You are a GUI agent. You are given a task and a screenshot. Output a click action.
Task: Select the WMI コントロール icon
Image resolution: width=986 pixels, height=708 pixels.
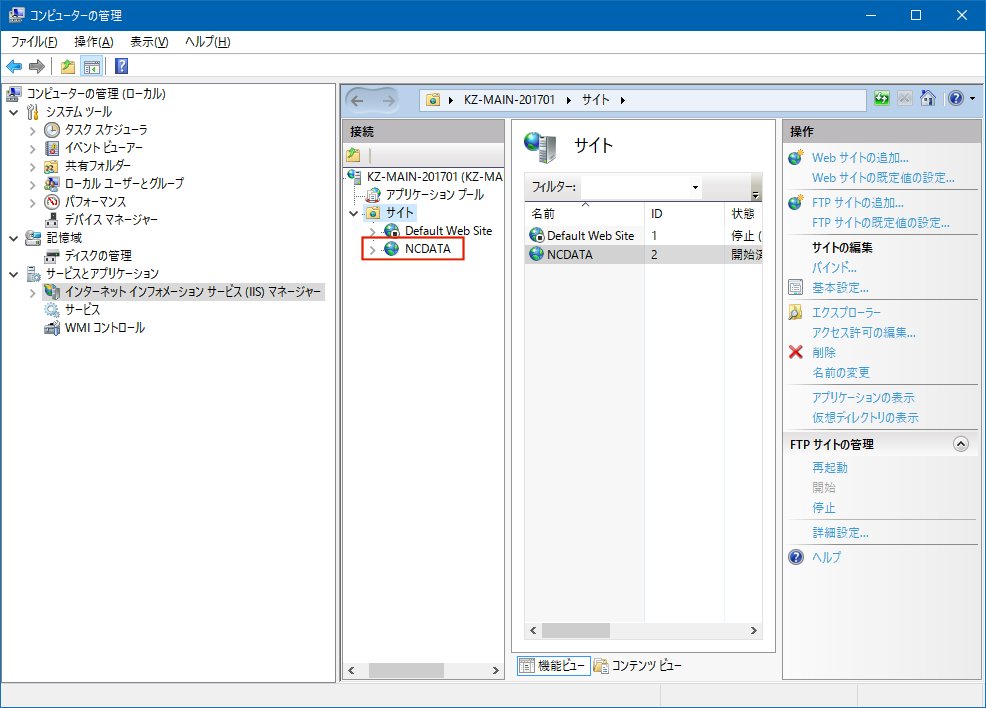pyautogui.click(x=52, y=328)
